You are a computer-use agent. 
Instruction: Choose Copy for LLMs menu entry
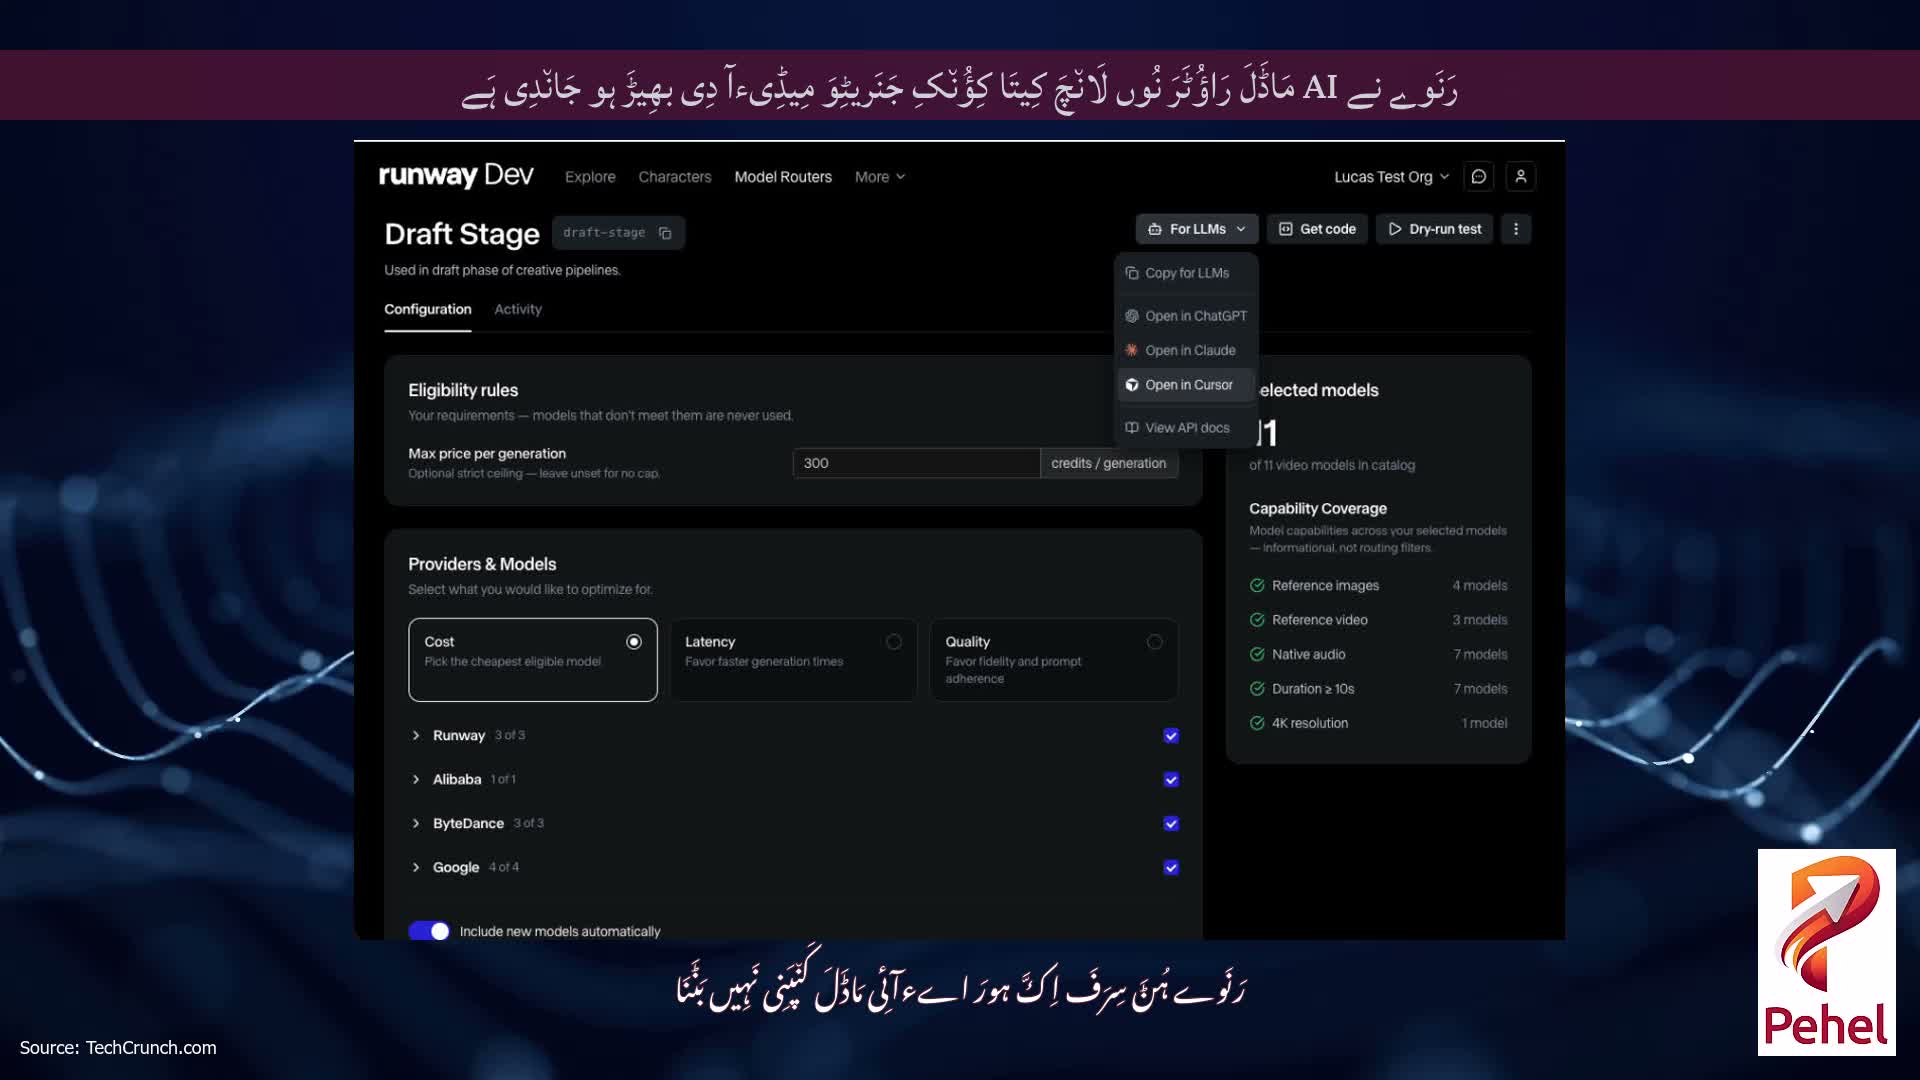[1187, 273]
